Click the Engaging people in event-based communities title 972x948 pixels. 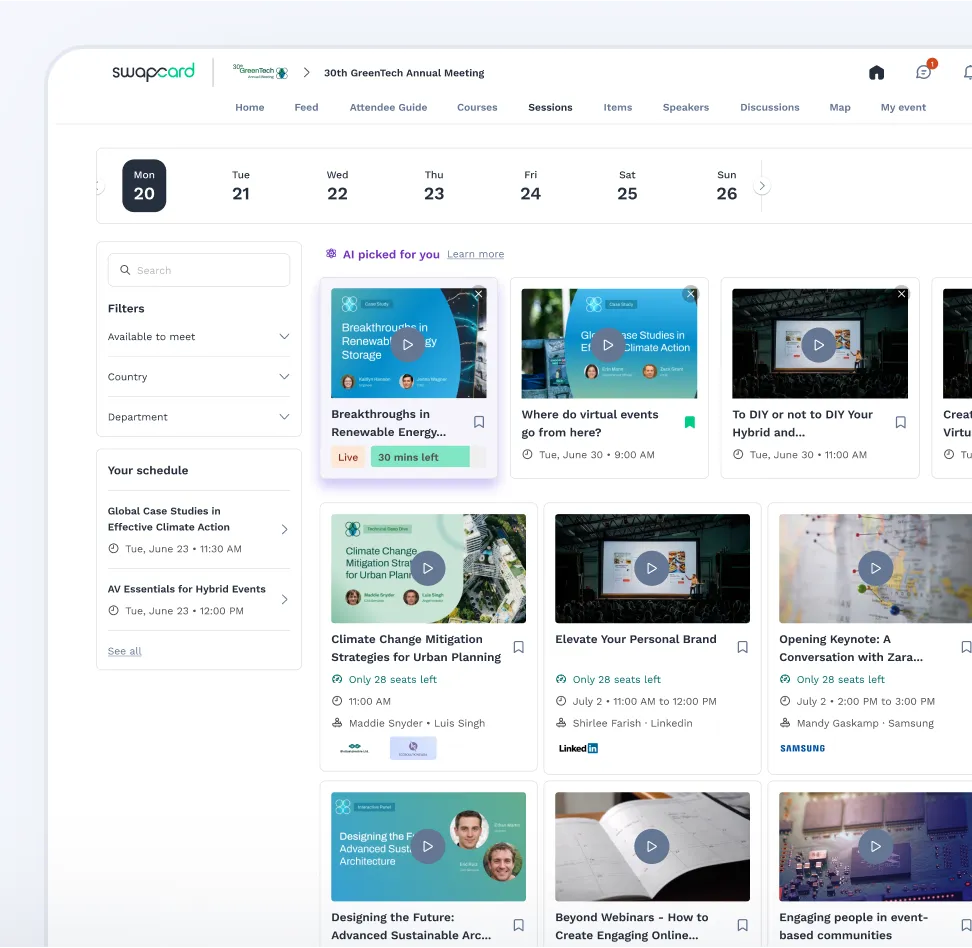click(853, 926)
